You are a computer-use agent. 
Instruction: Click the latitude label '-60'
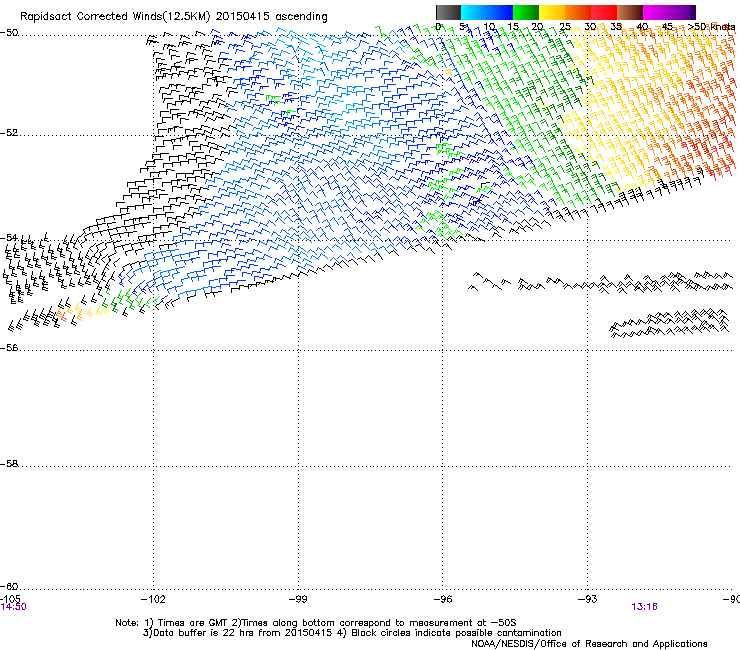point(9,587)
